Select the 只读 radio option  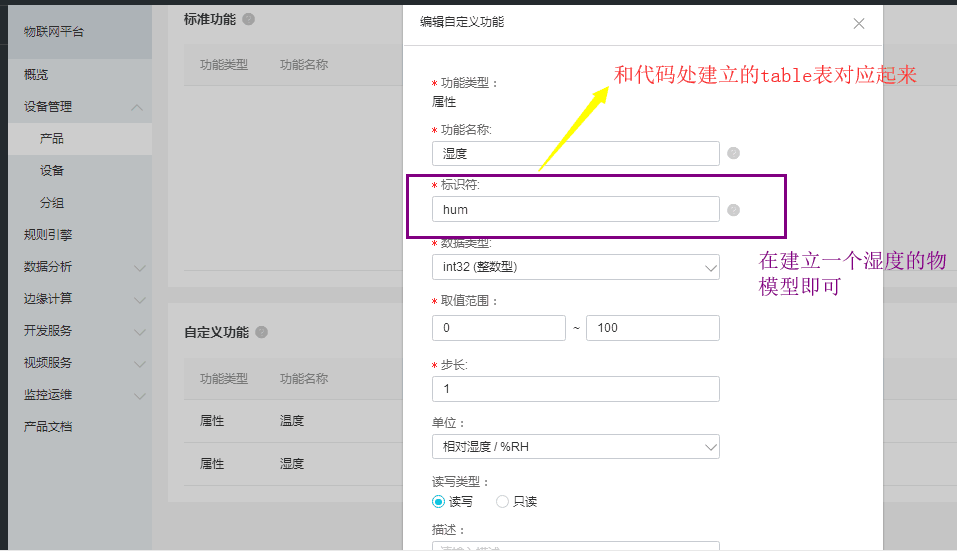pos(502,502)
